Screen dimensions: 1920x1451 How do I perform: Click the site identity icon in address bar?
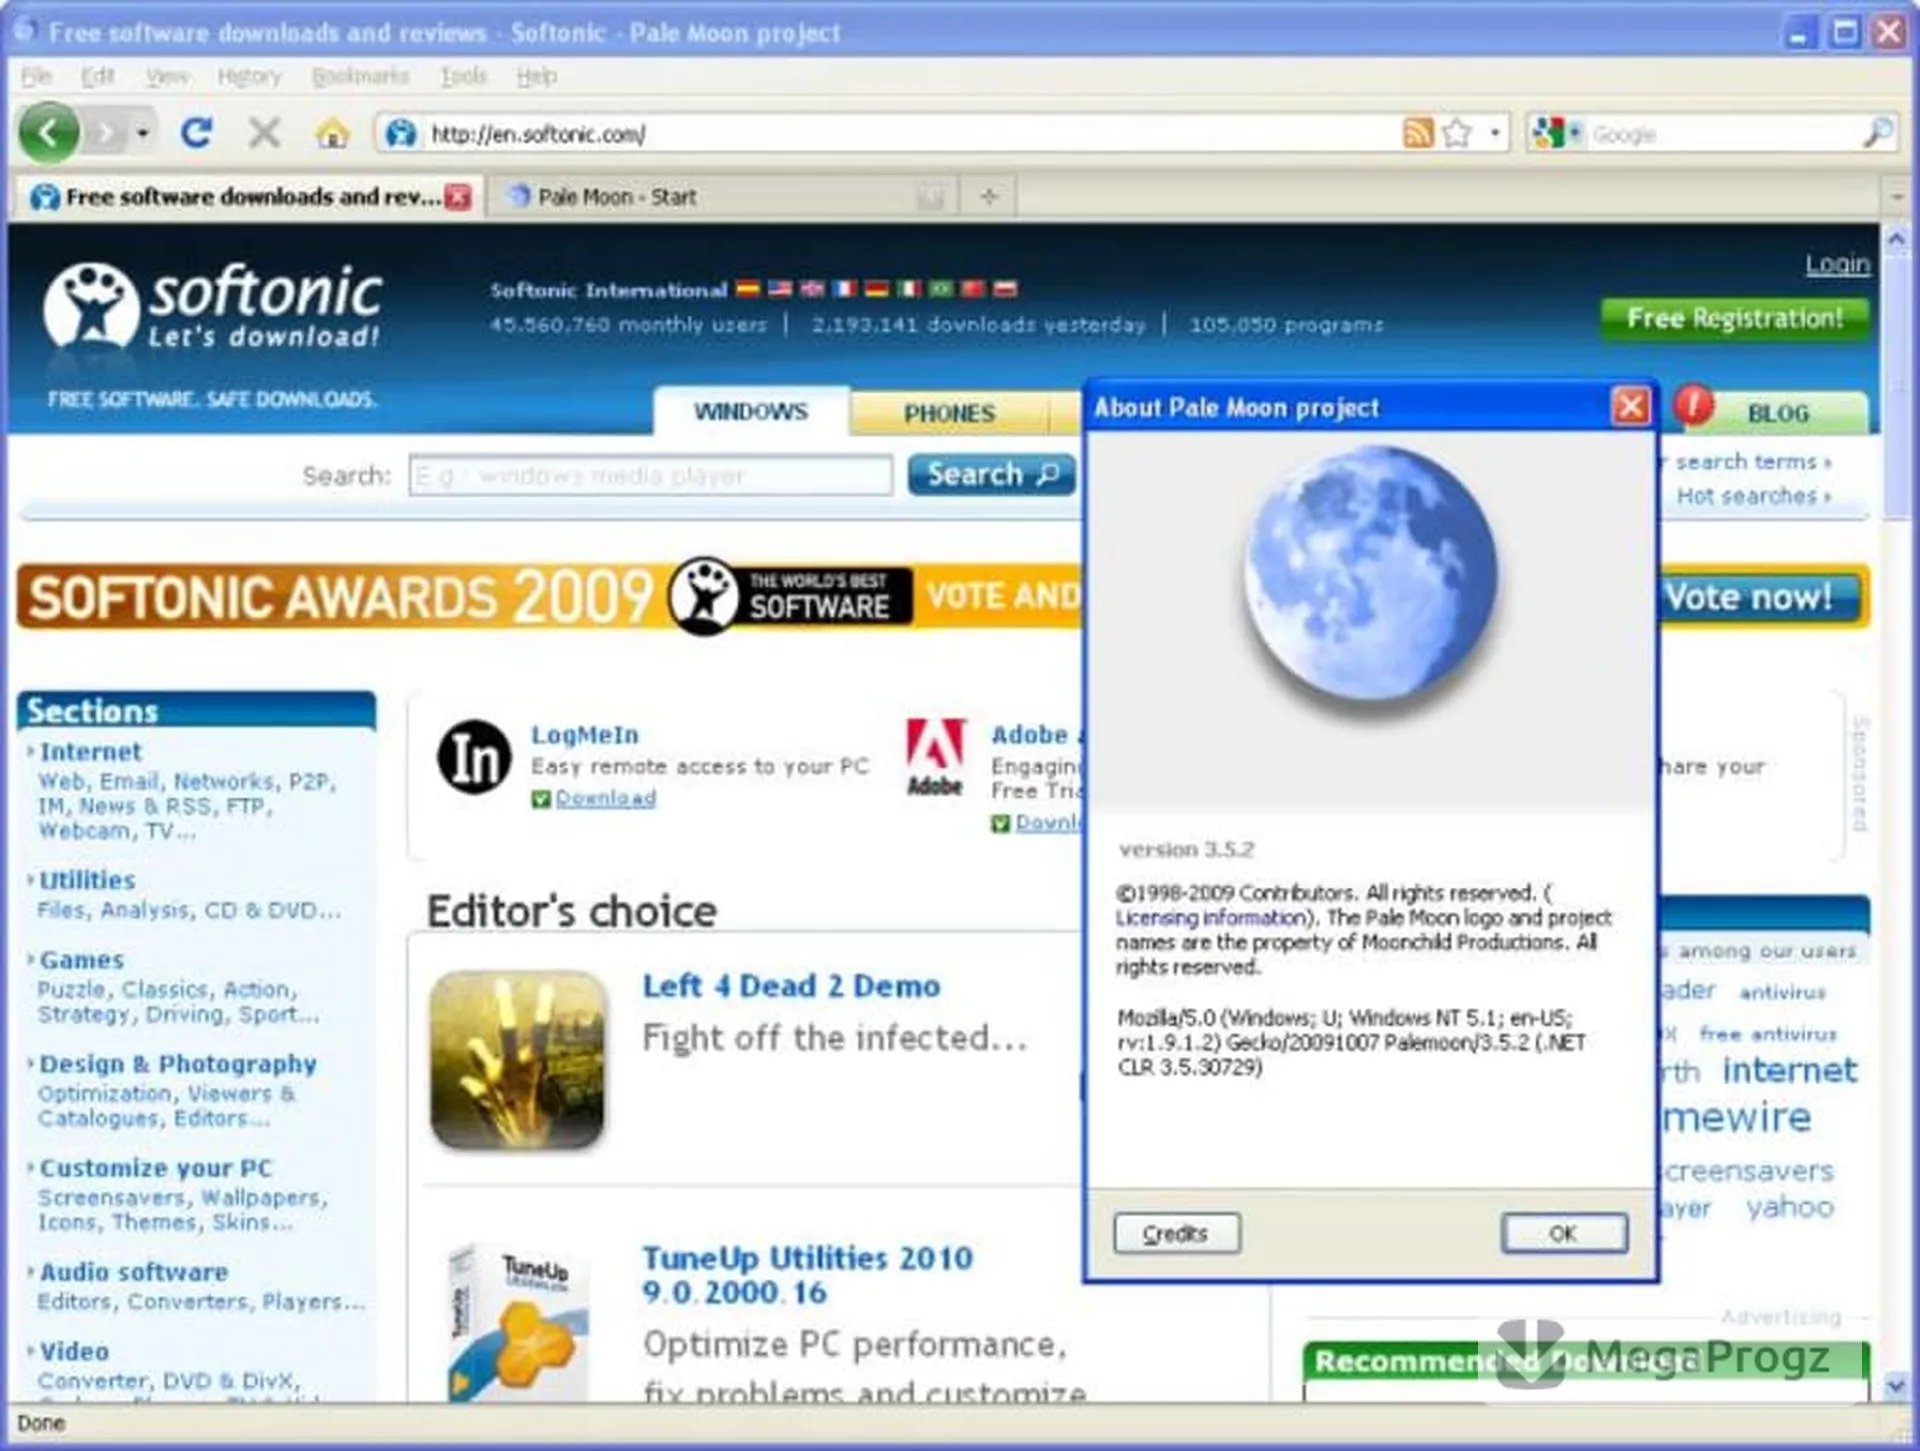[x=401, y=133]
